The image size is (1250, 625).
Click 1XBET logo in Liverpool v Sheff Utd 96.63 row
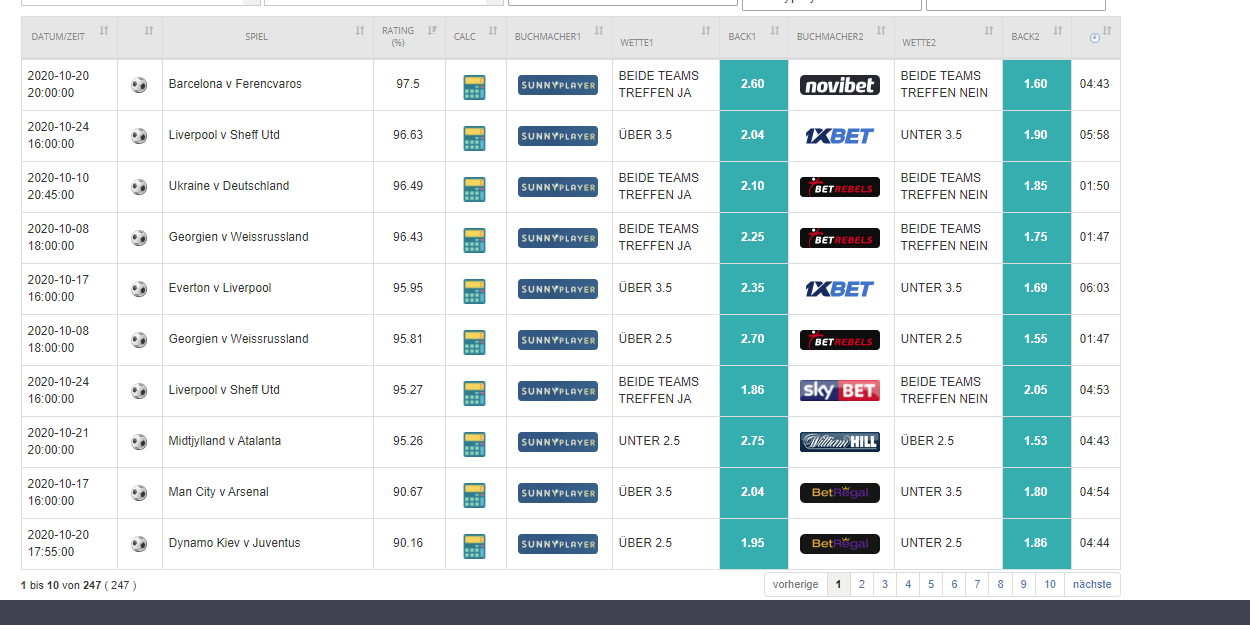coord(840,136)
